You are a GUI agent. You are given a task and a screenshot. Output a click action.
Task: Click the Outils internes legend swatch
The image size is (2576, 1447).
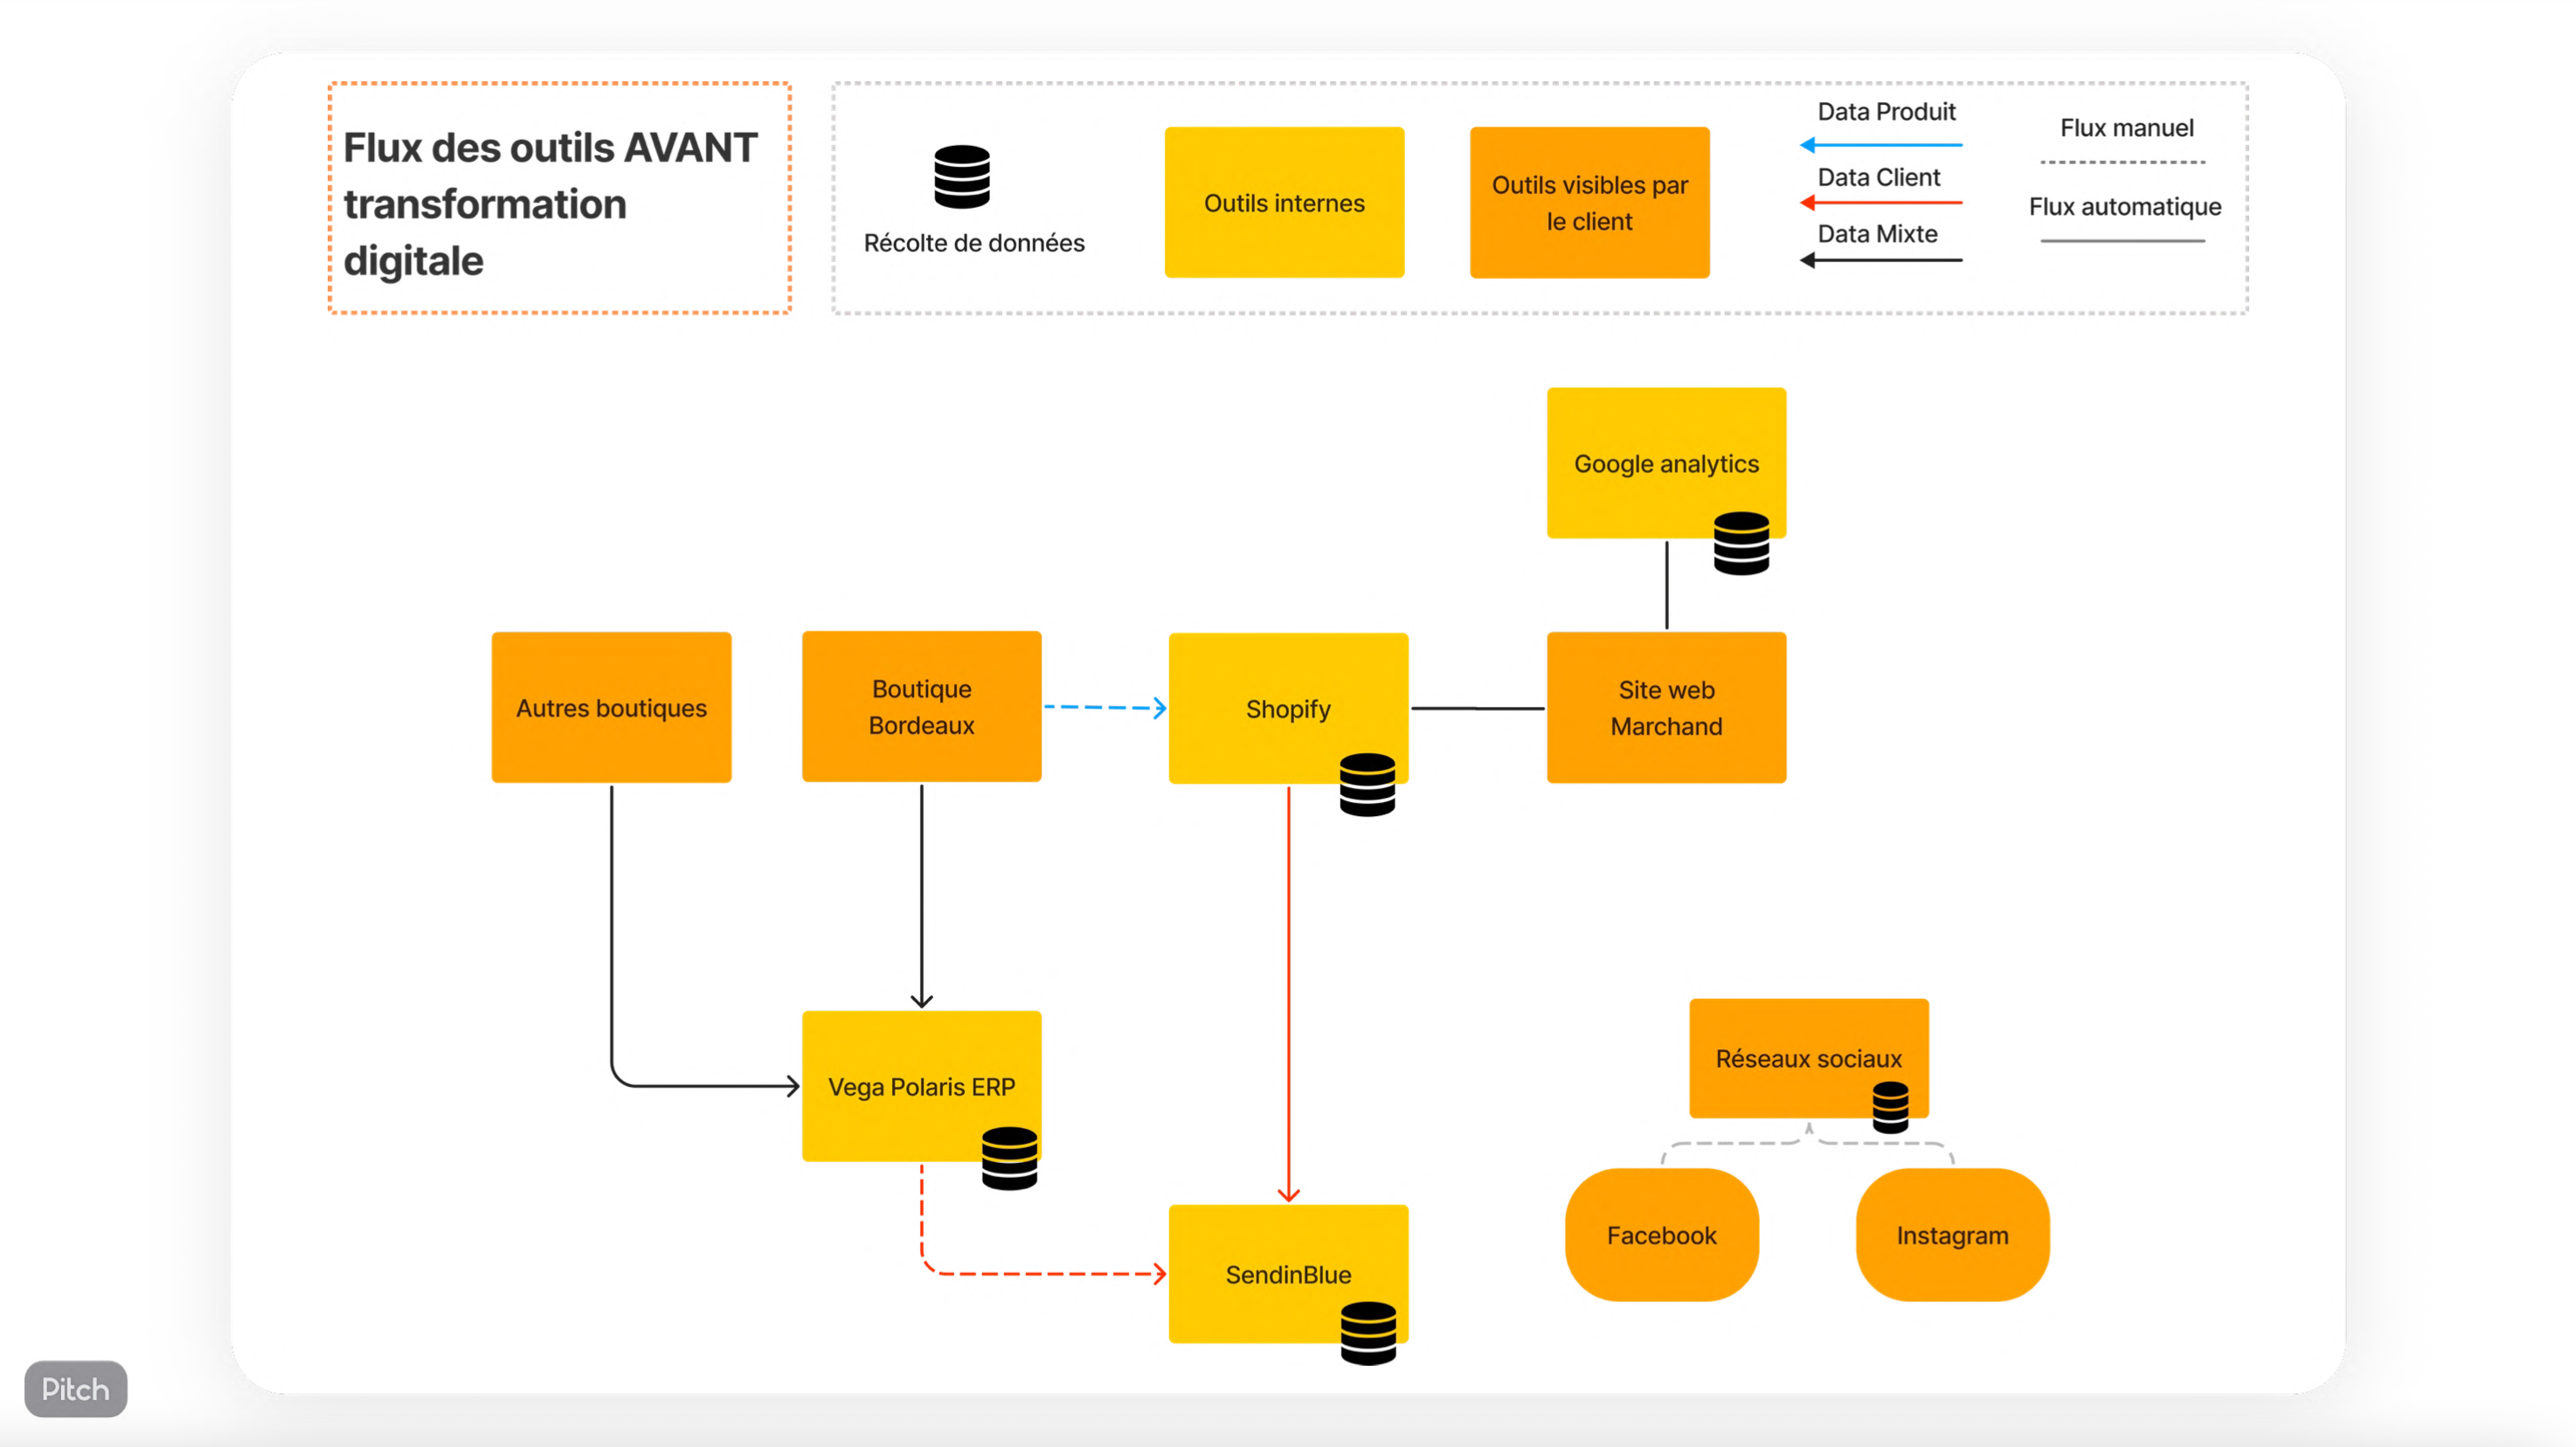point(1284,202)
